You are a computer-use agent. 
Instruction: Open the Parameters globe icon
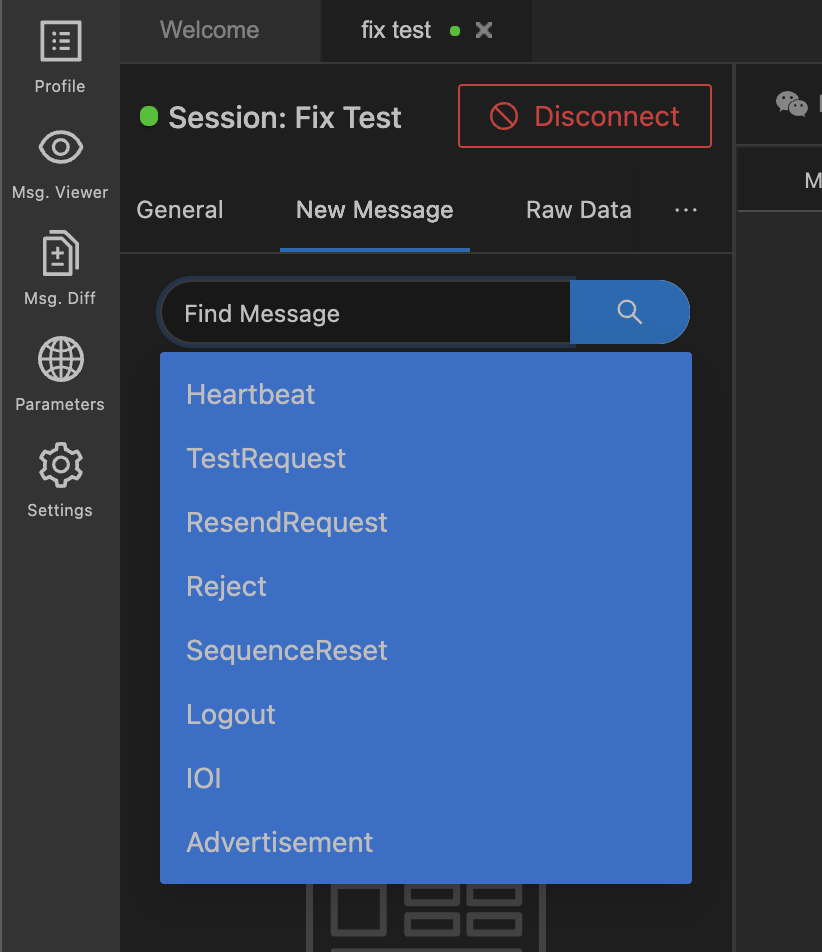[60, 360]
